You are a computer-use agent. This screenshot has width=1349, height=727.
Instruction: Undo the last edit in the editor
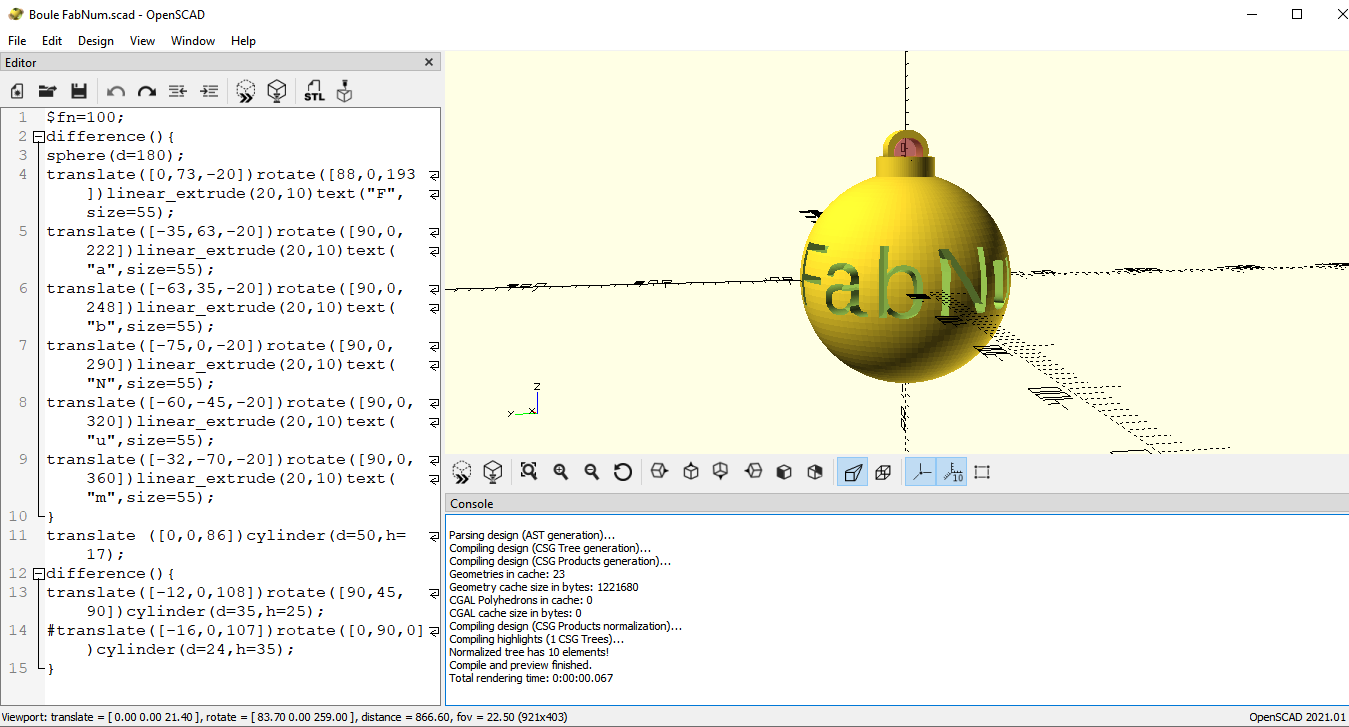[116, 91]
